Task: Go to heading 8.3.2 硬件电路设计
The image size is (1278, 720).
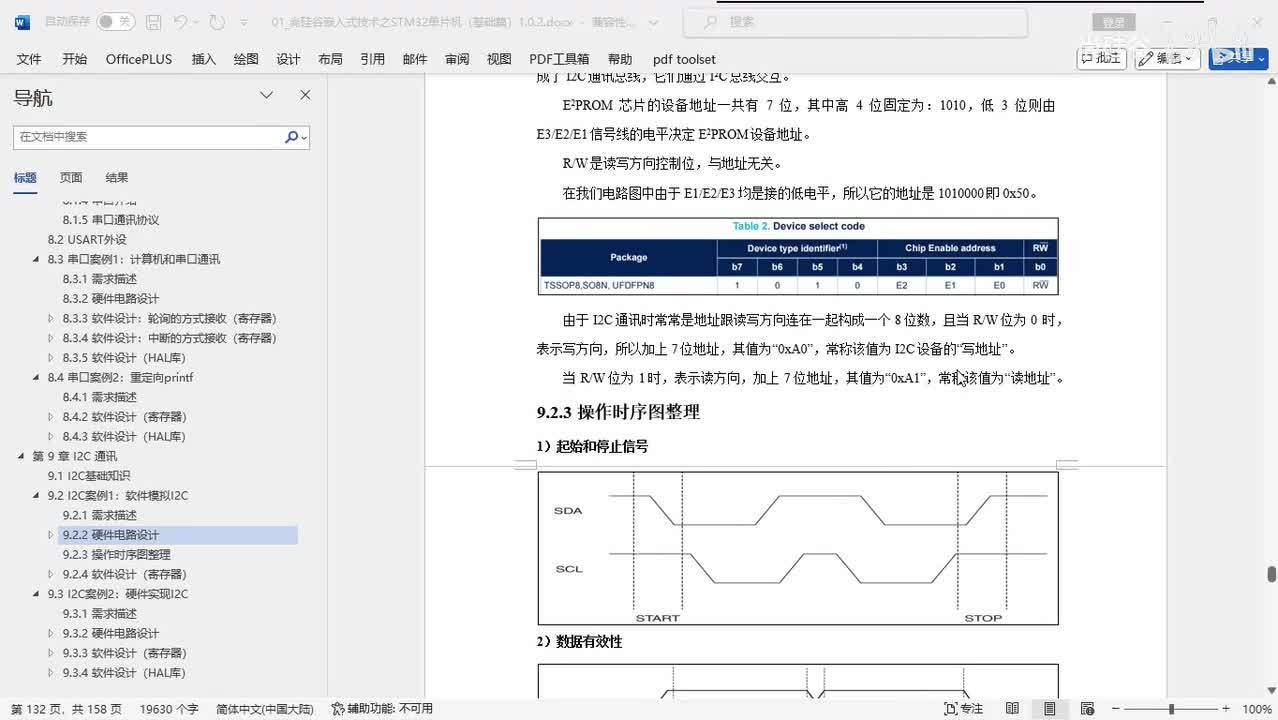Action: pyautogui.click(x=111, y=298)
